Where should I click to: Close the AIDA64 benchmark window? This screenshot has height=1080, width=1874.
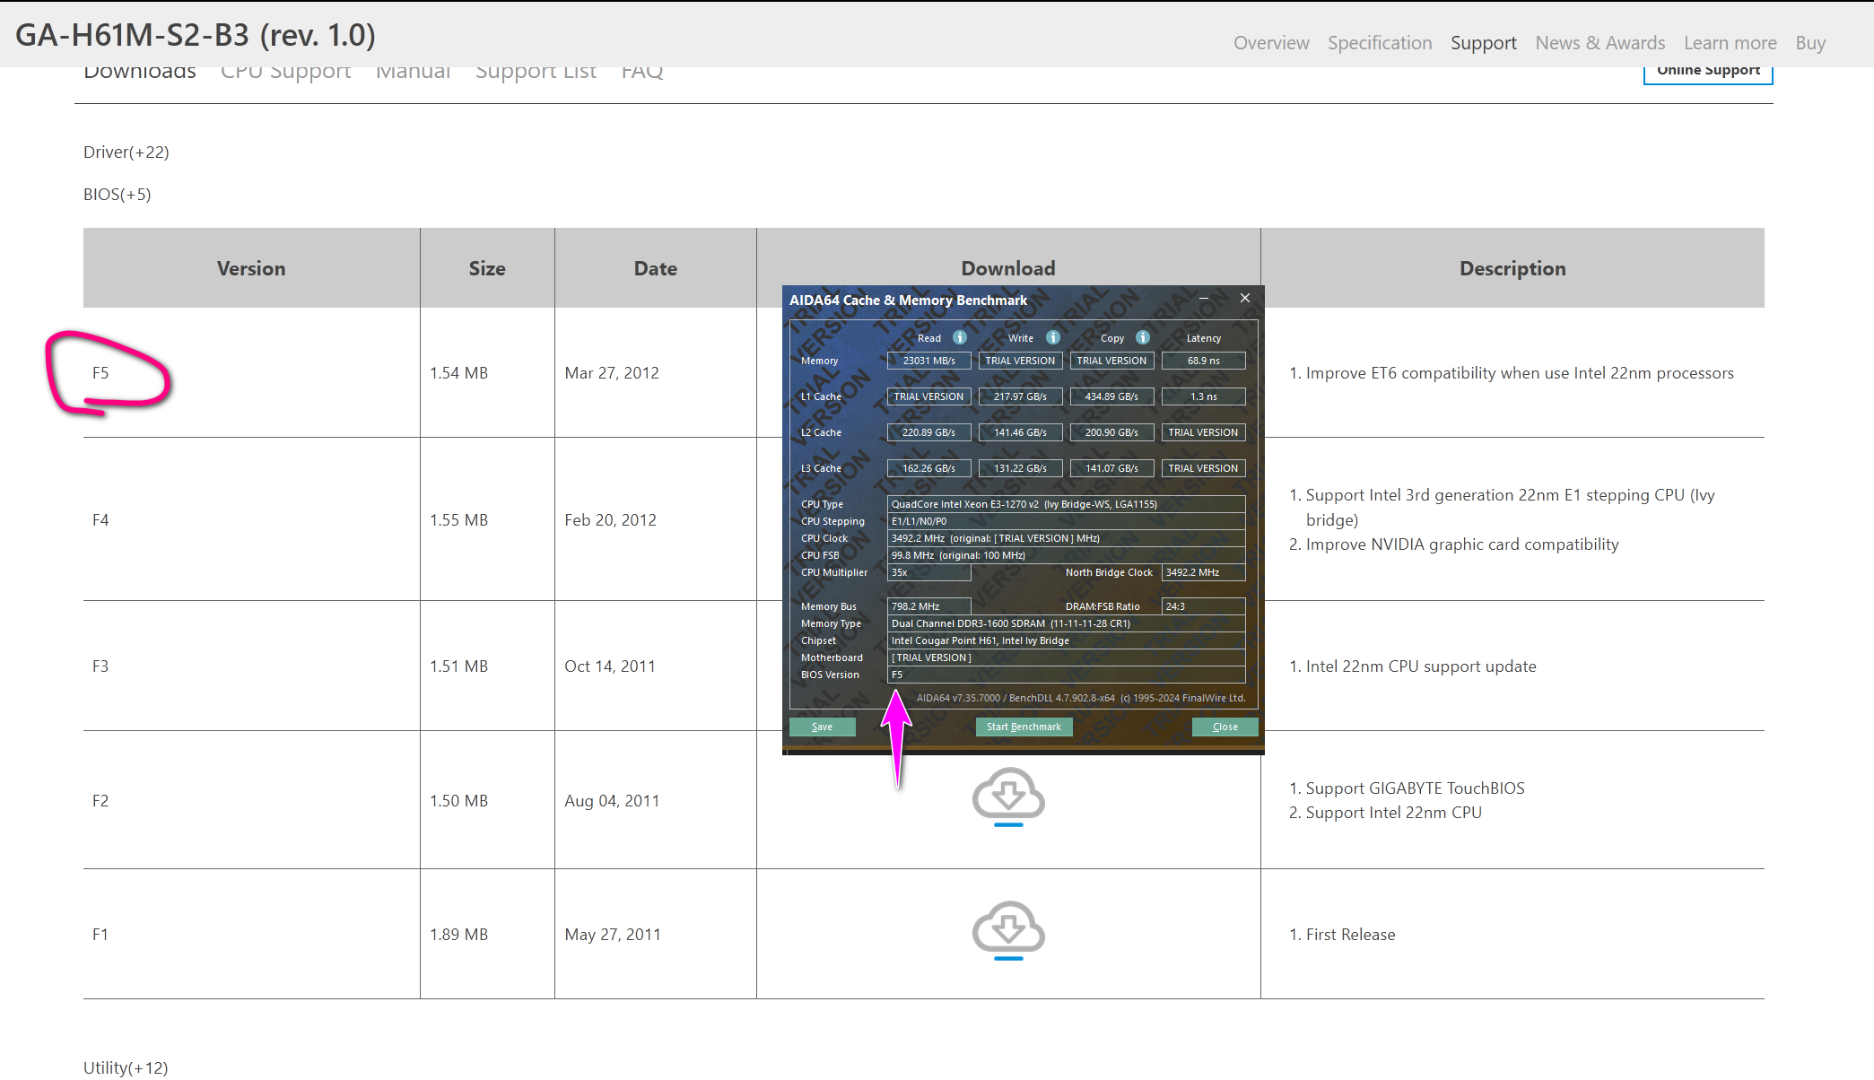pyautogui.click(x=1245, y=299)
